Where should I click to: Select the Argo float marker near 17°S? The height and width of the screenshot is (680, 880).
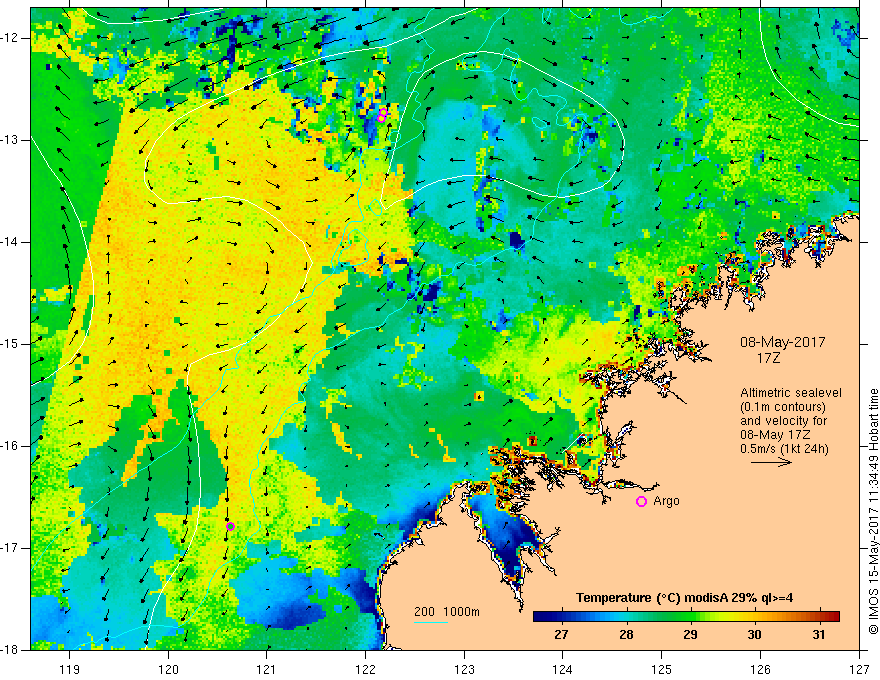click(x=230, y=526)
